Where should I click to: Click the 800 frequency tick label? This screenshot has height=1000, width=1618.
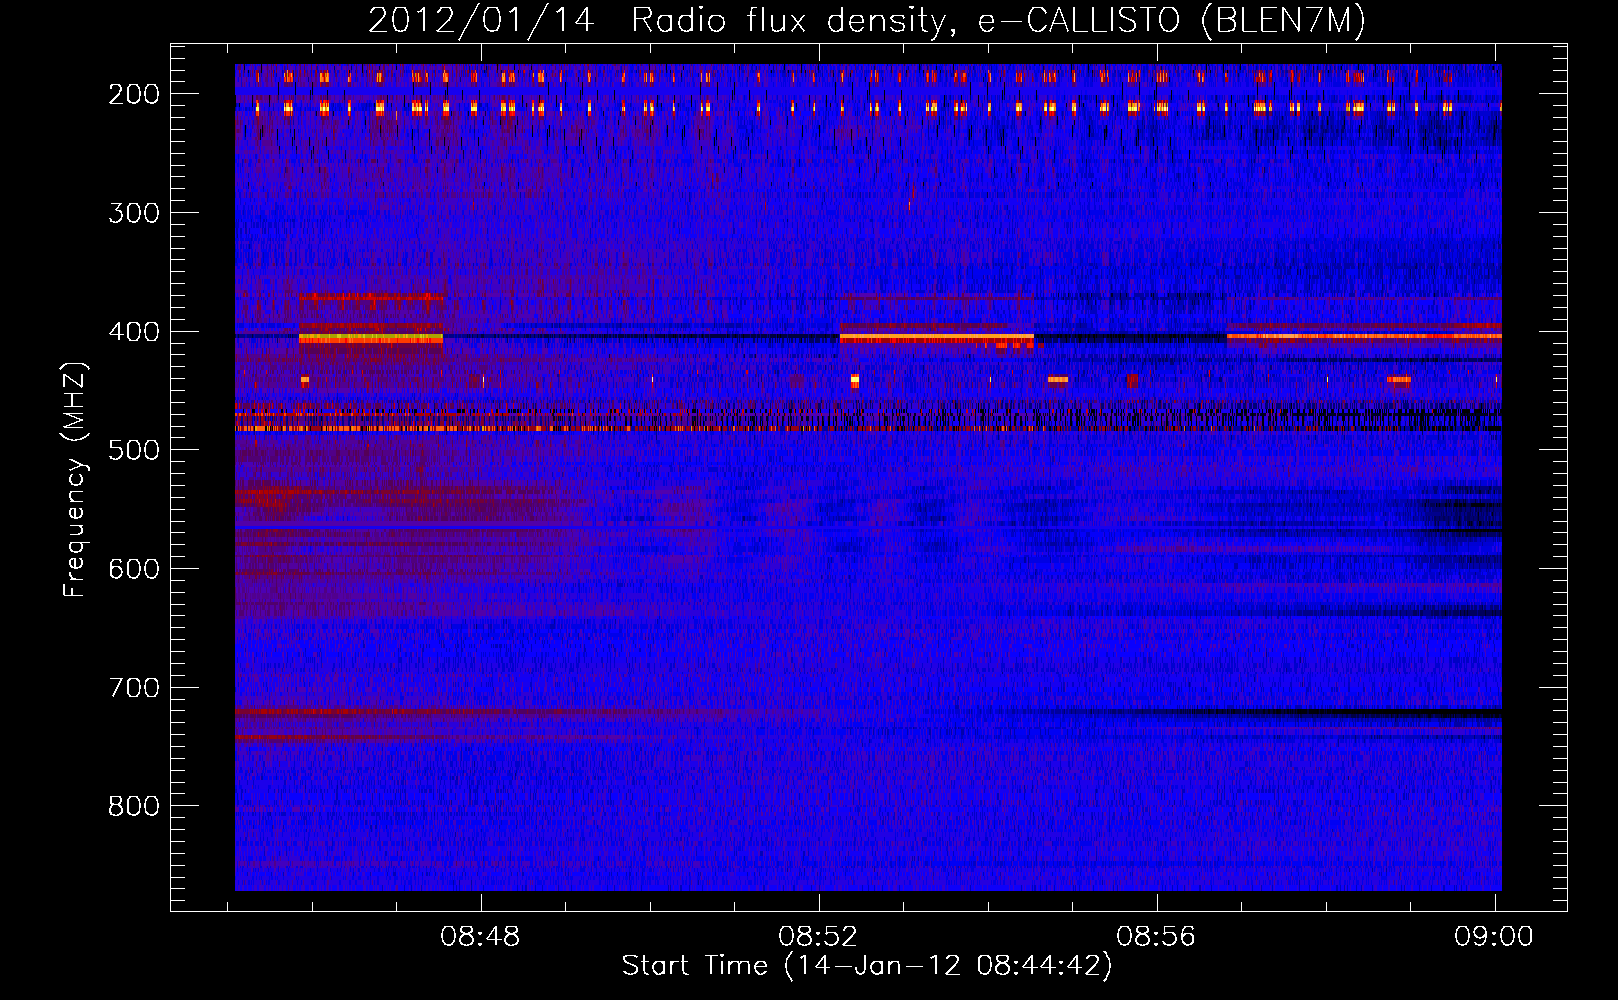[x=134, y=806]
